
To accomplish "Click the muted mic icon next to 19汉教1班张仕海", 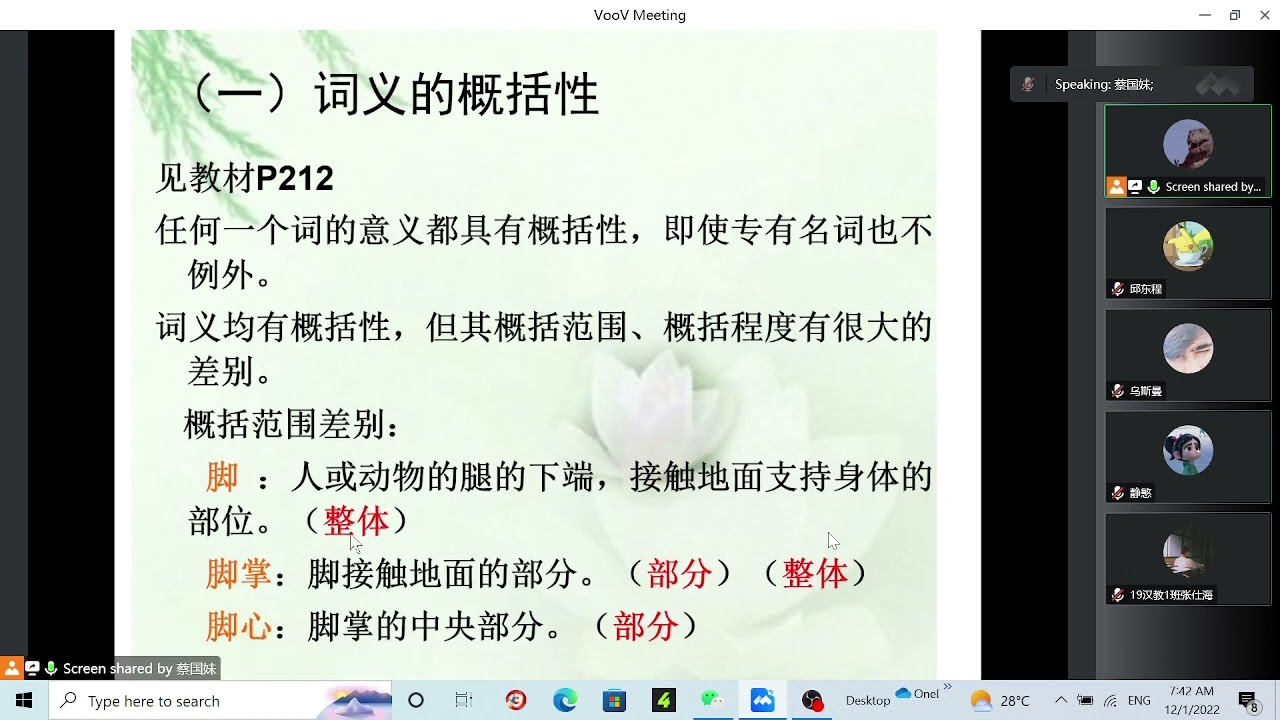I will click(1118, 595).
